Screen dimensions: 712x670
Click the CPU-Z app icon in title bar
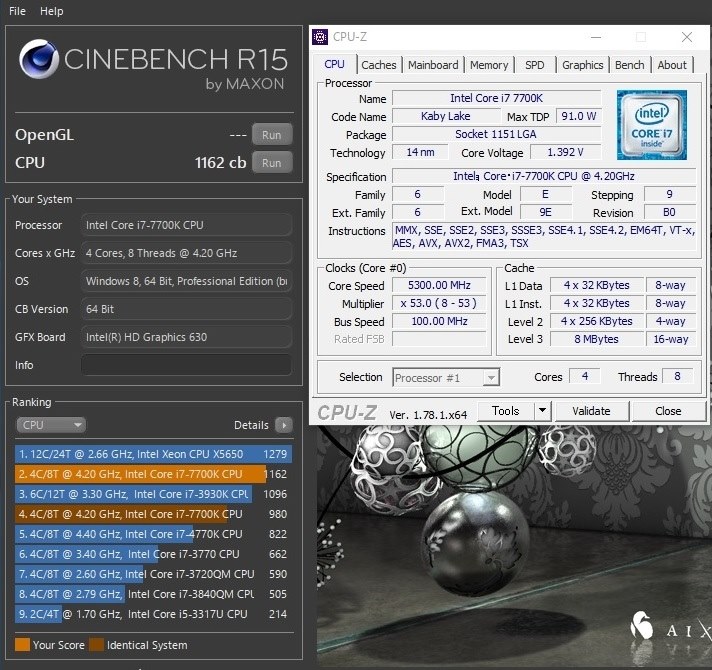[320, 37]
